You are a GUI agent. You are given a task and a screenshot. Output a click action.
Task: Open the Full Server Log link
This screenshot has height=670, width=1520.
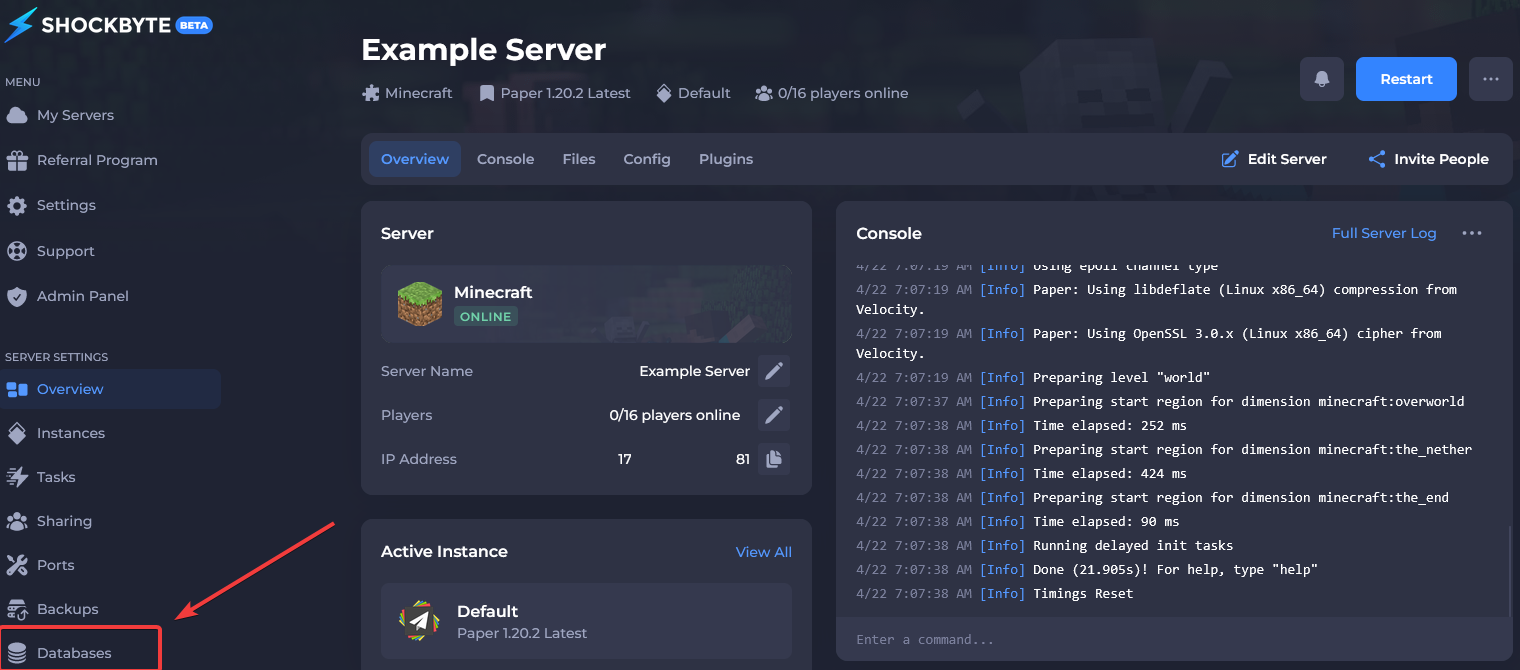(1383, 233)
